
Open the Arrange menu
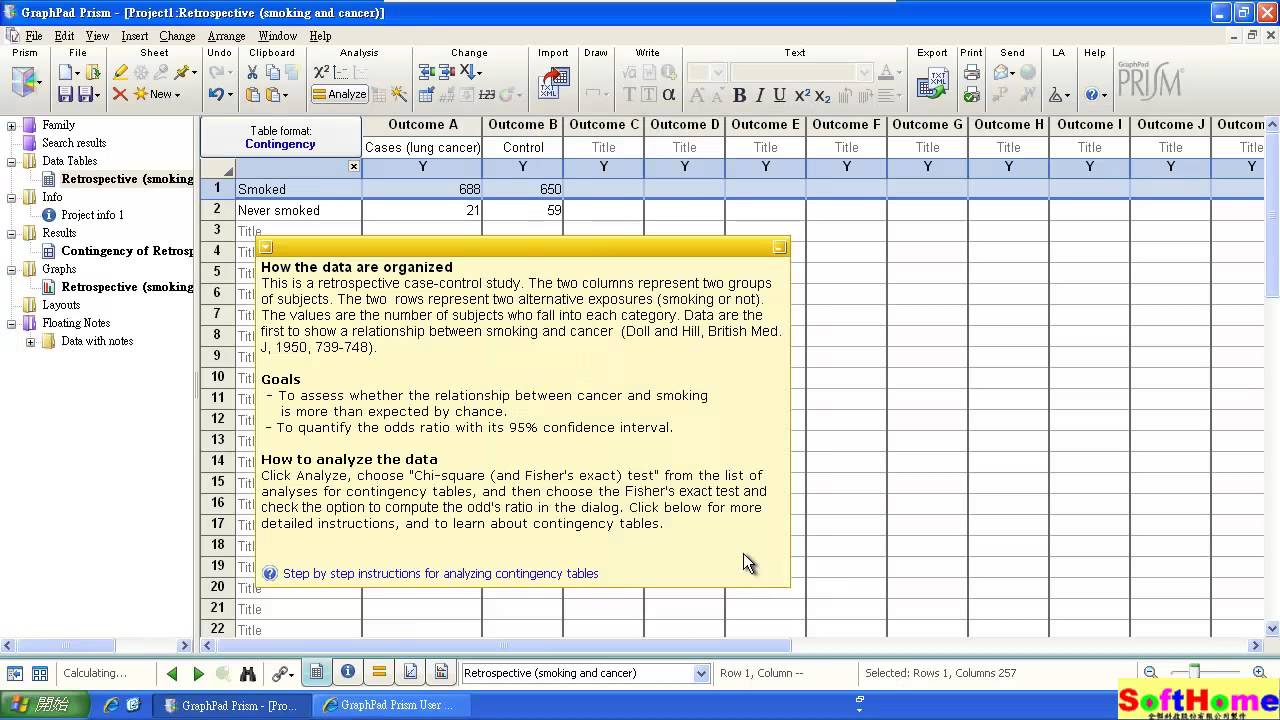tap(226, 36)
